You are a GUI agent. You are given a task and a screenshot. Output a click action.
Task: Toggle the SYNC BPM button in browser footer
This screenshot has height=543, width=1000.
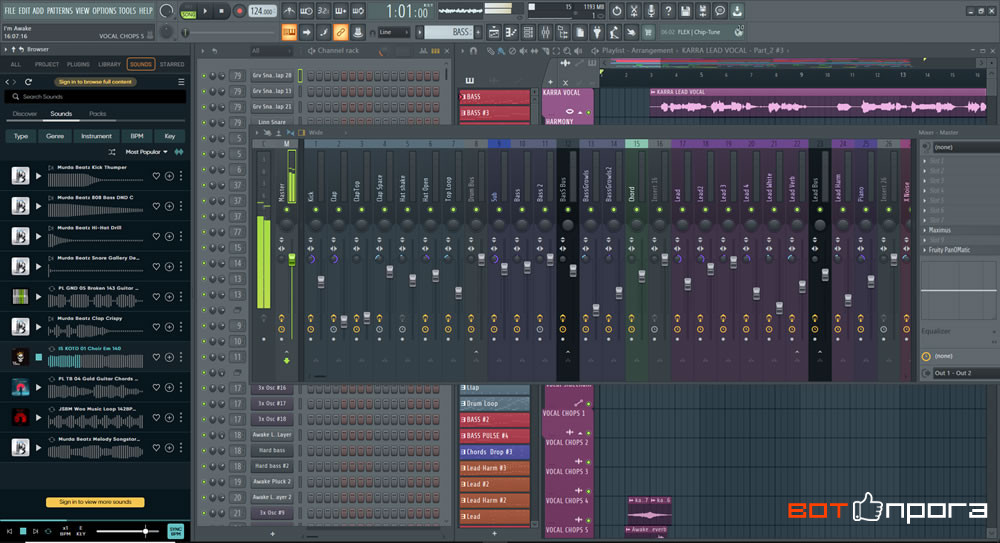coord(175,531)
